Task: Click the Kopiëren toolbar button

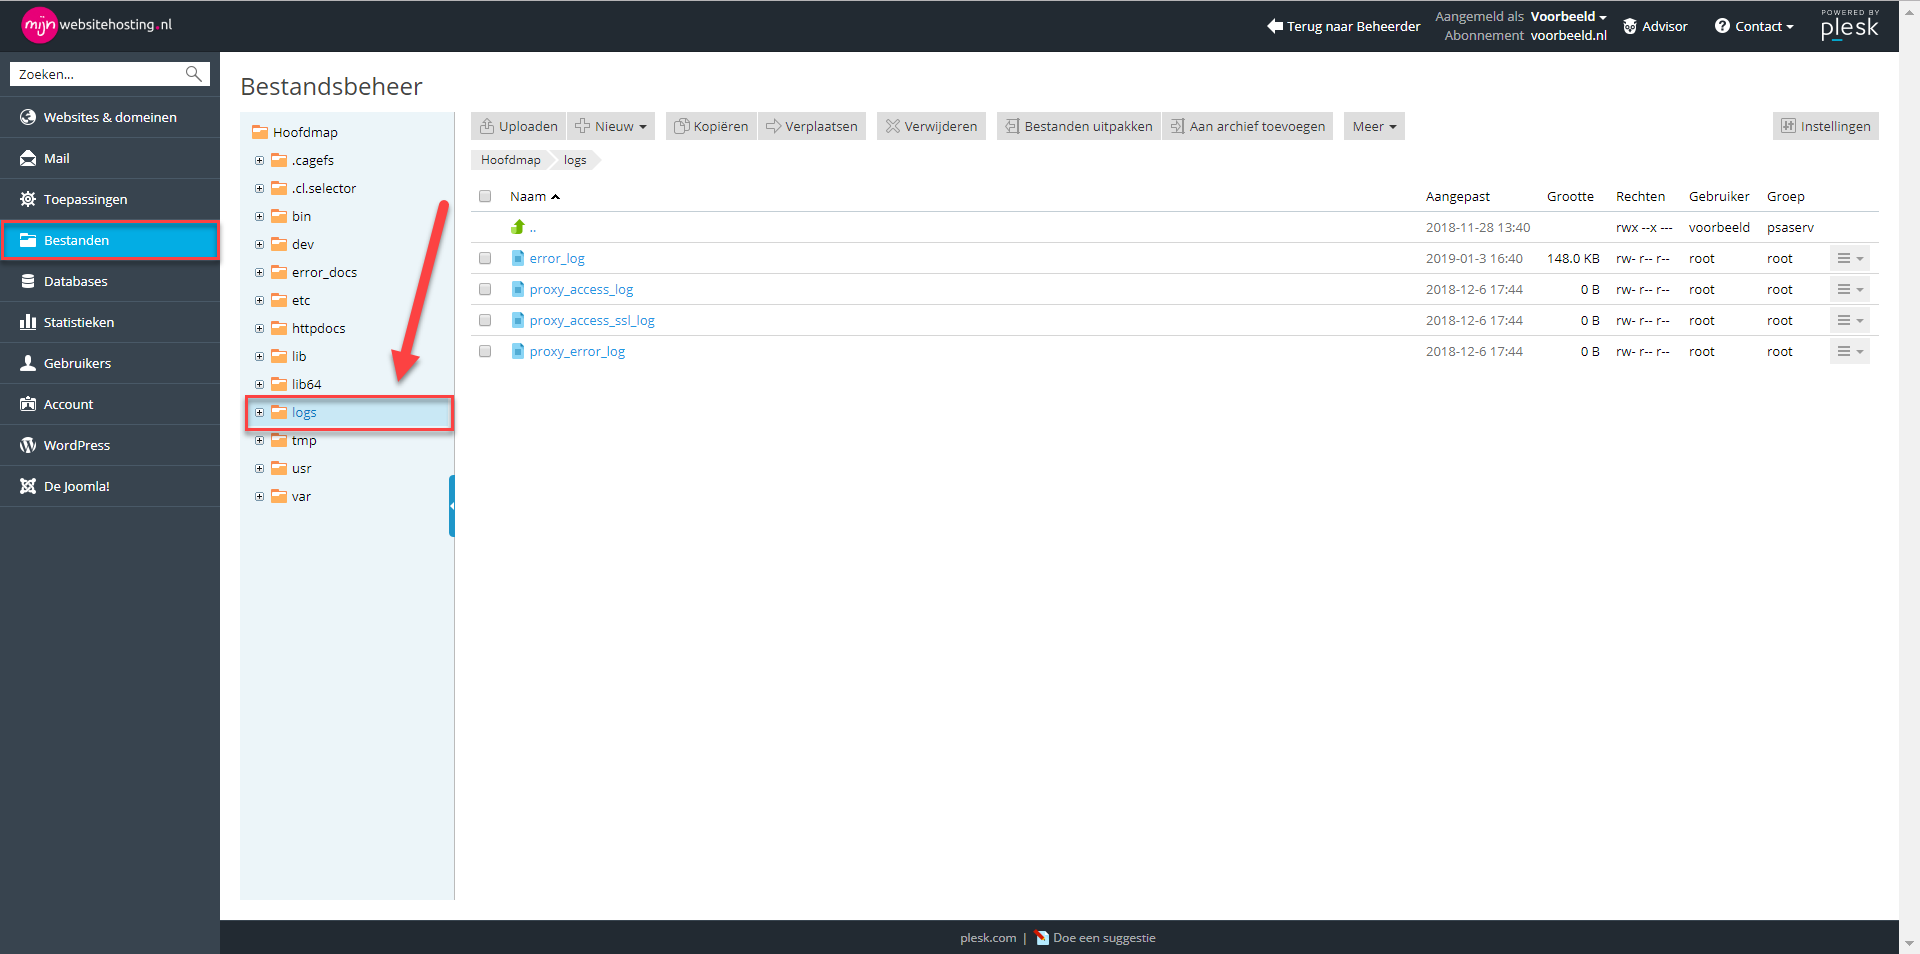Action: (x=711, y=126)
